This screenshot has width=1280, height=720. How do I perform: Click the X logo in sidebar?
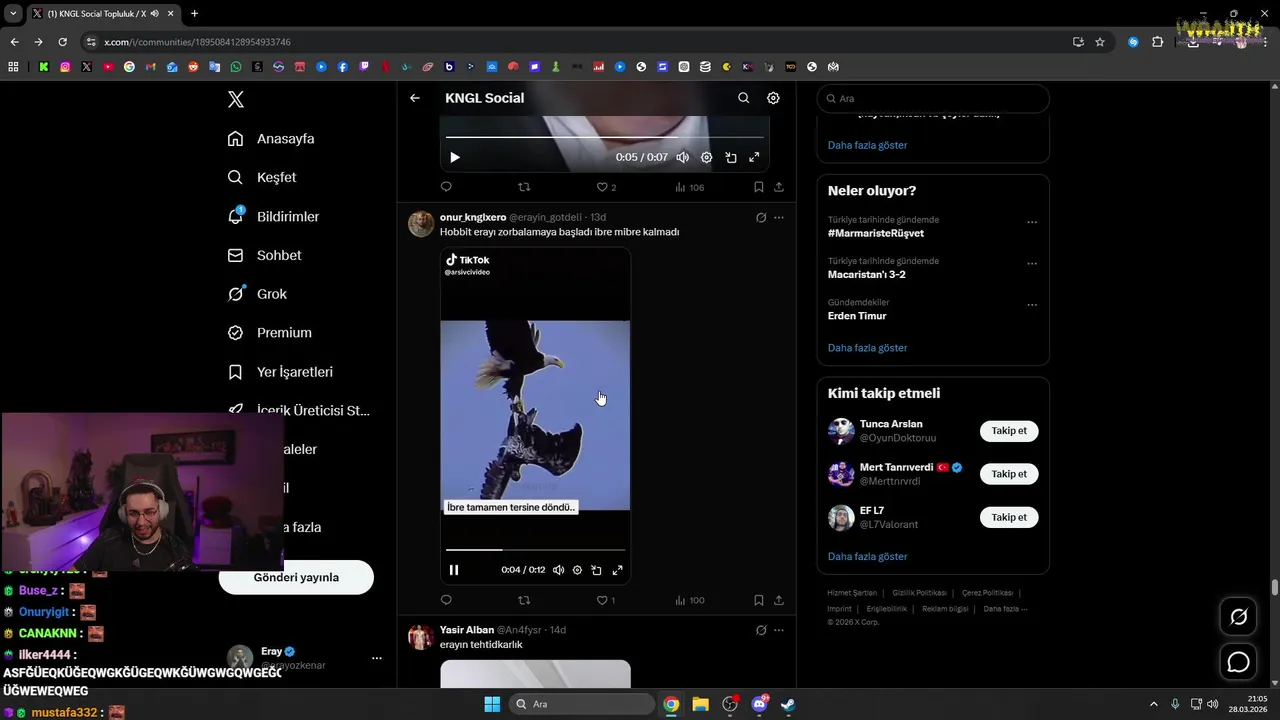pos(236,99)
